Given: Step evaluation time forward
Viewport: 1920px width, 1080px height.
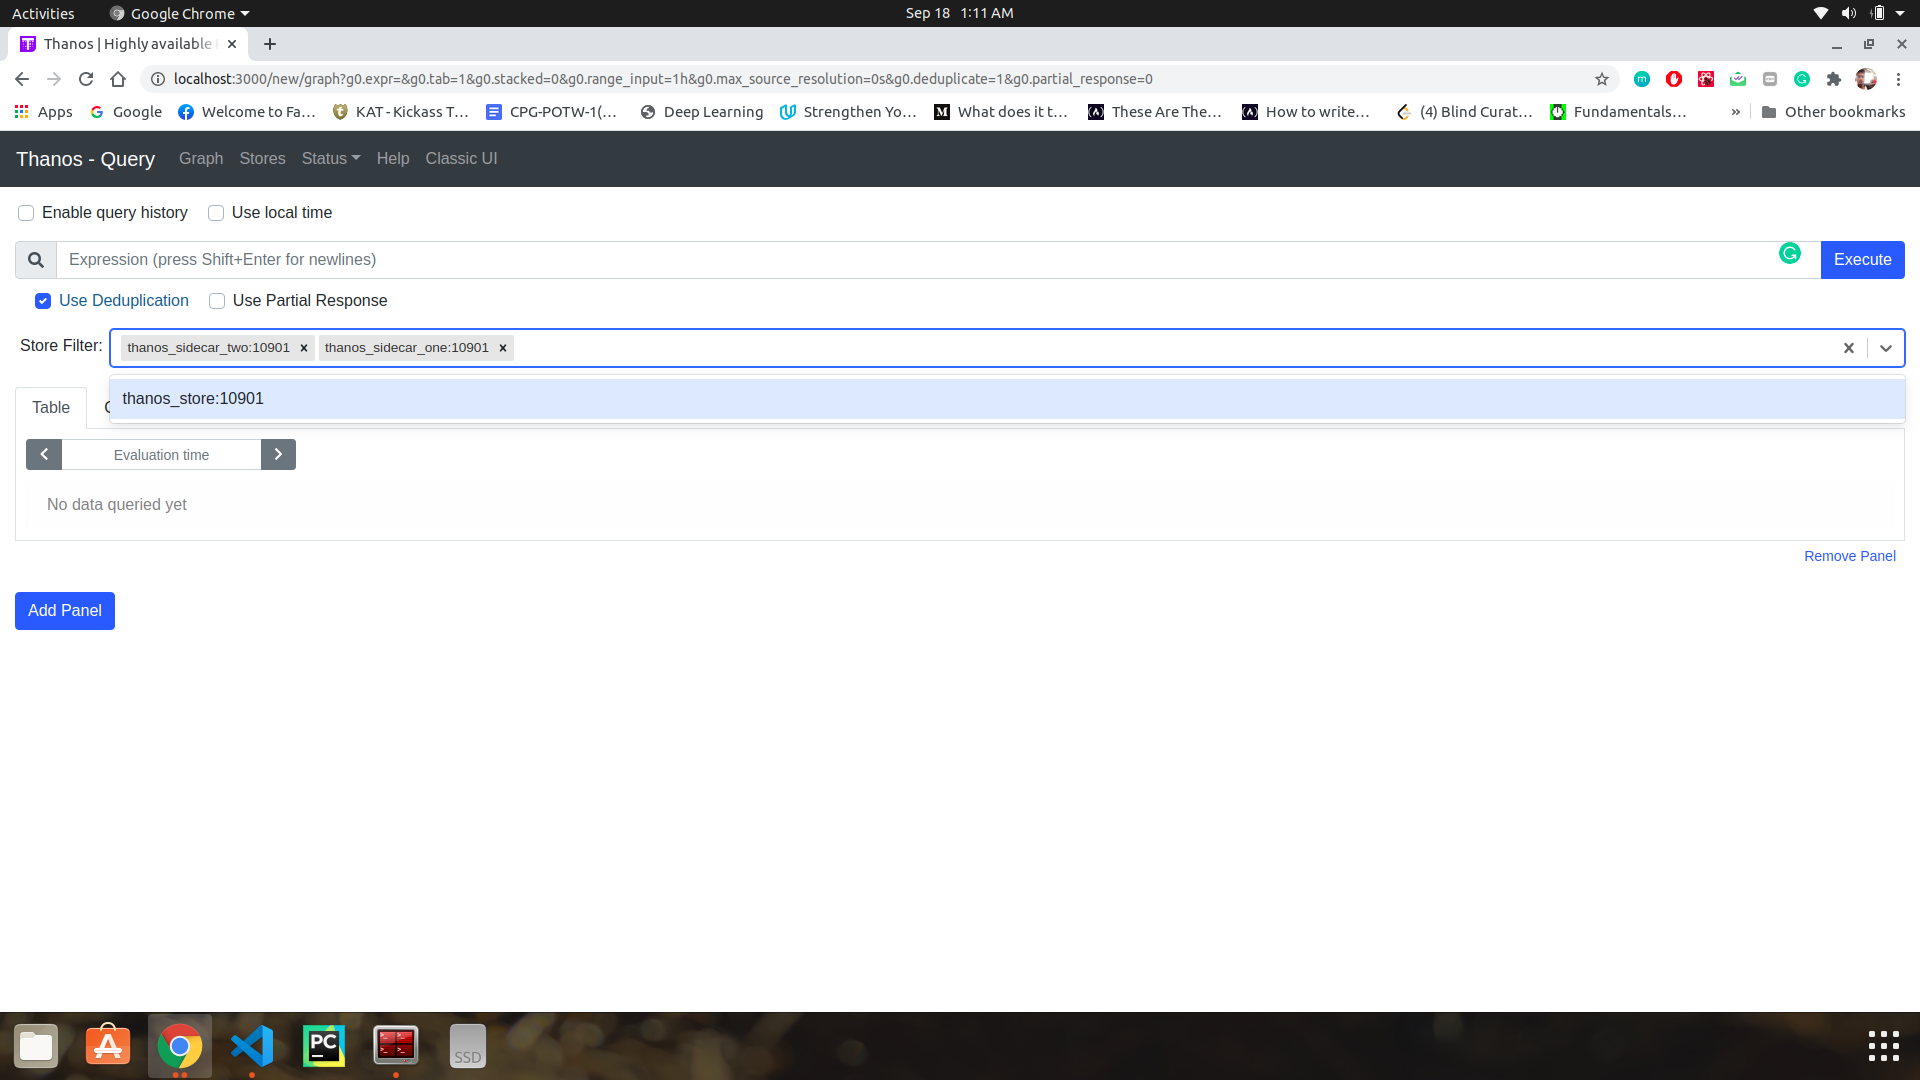Looking at the screenshot, I should [278, 455].
